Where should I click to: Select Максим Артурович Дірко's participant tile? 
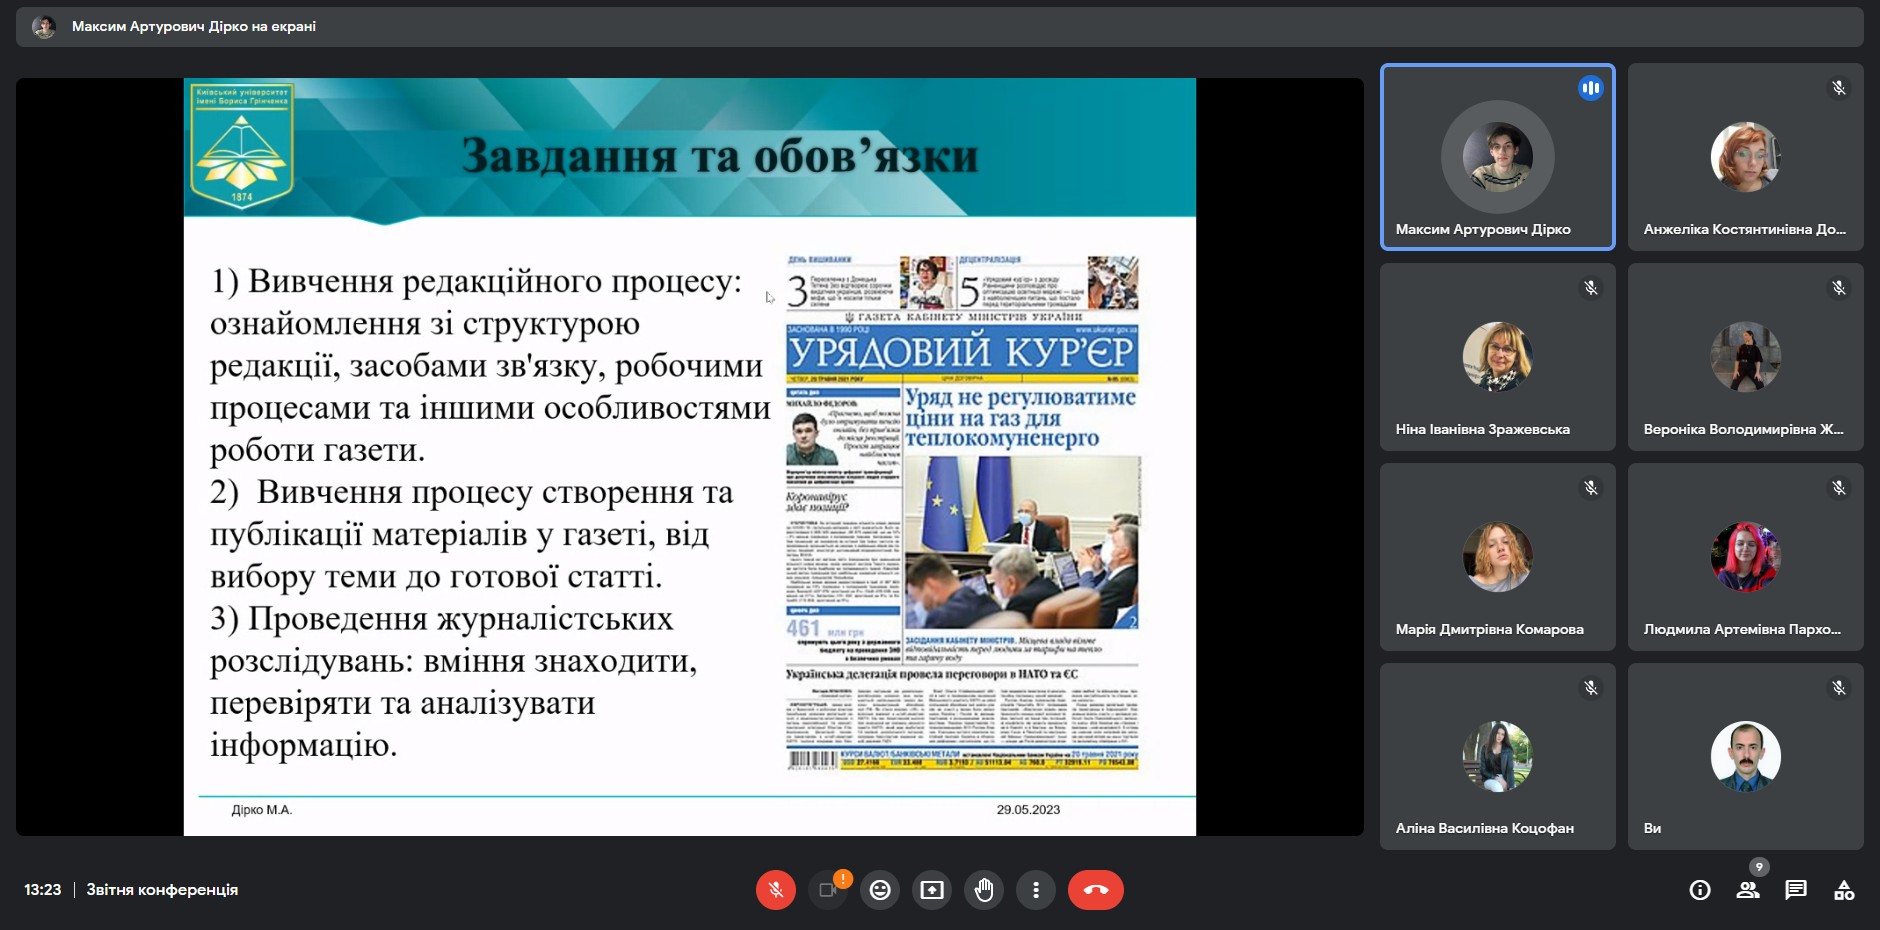pos(1497,157)
